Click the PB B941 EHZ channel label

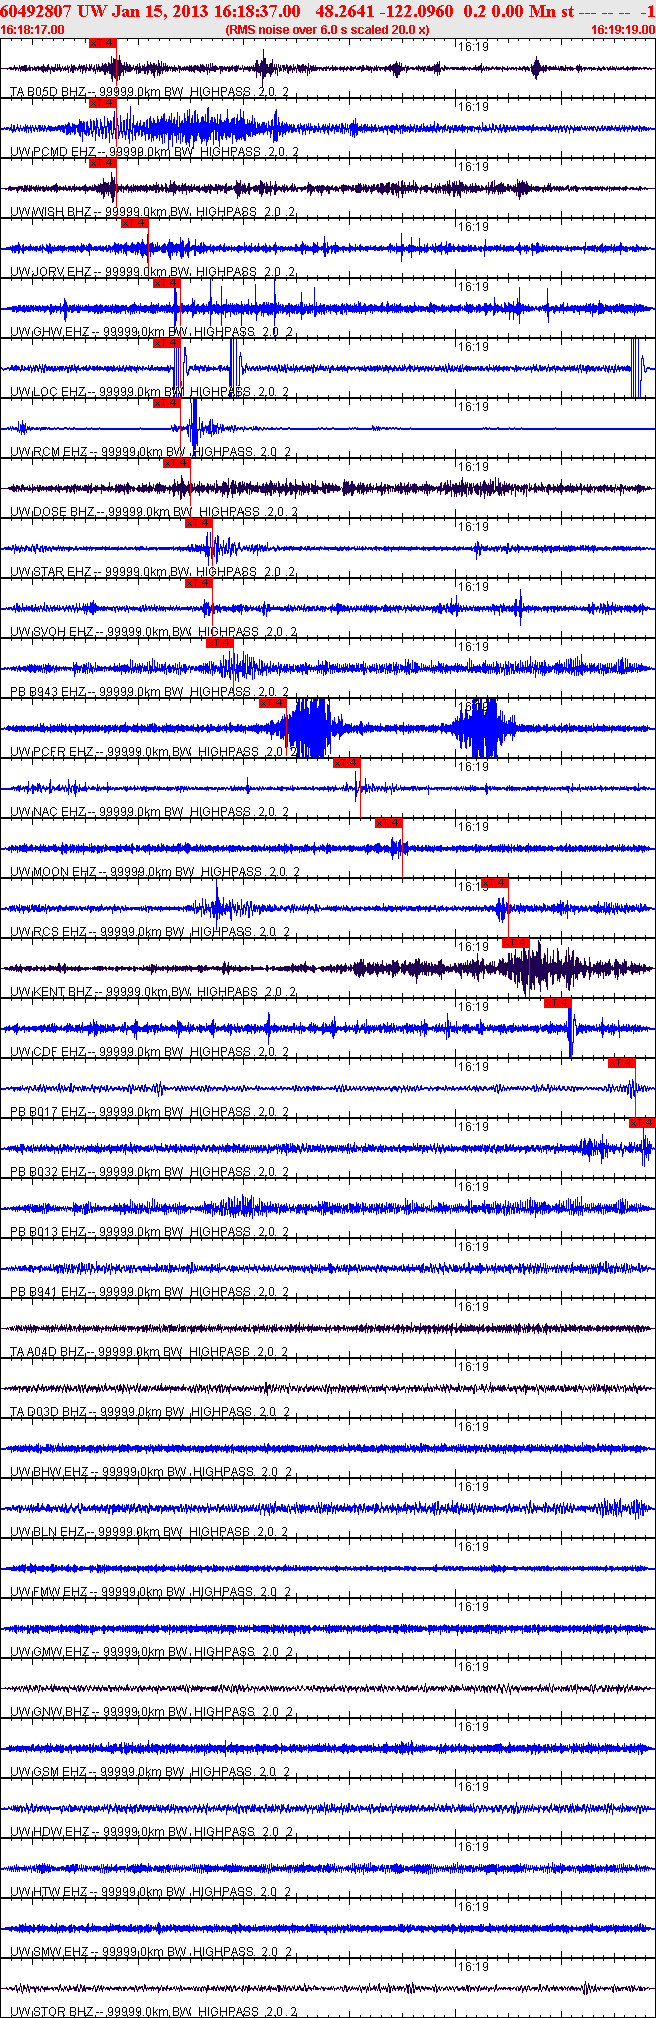[x=47, y=1292]
